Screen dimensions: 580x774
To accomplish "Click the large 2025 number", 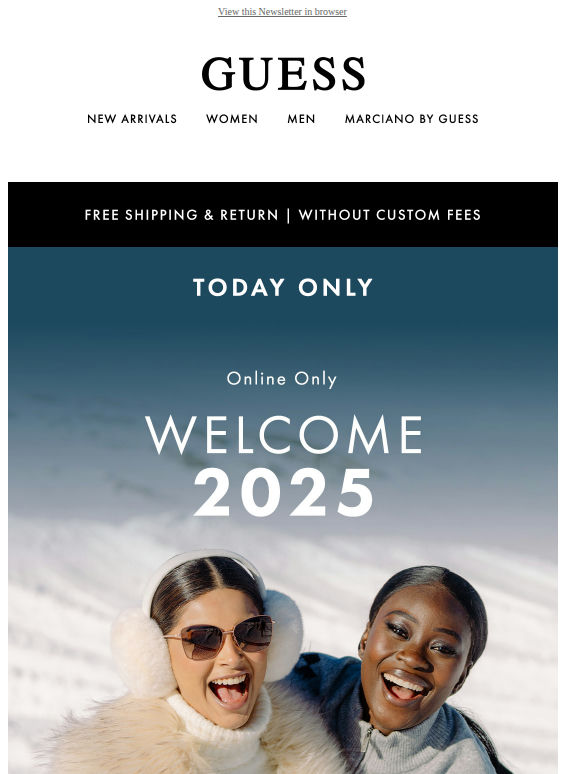I will point(283,492).
